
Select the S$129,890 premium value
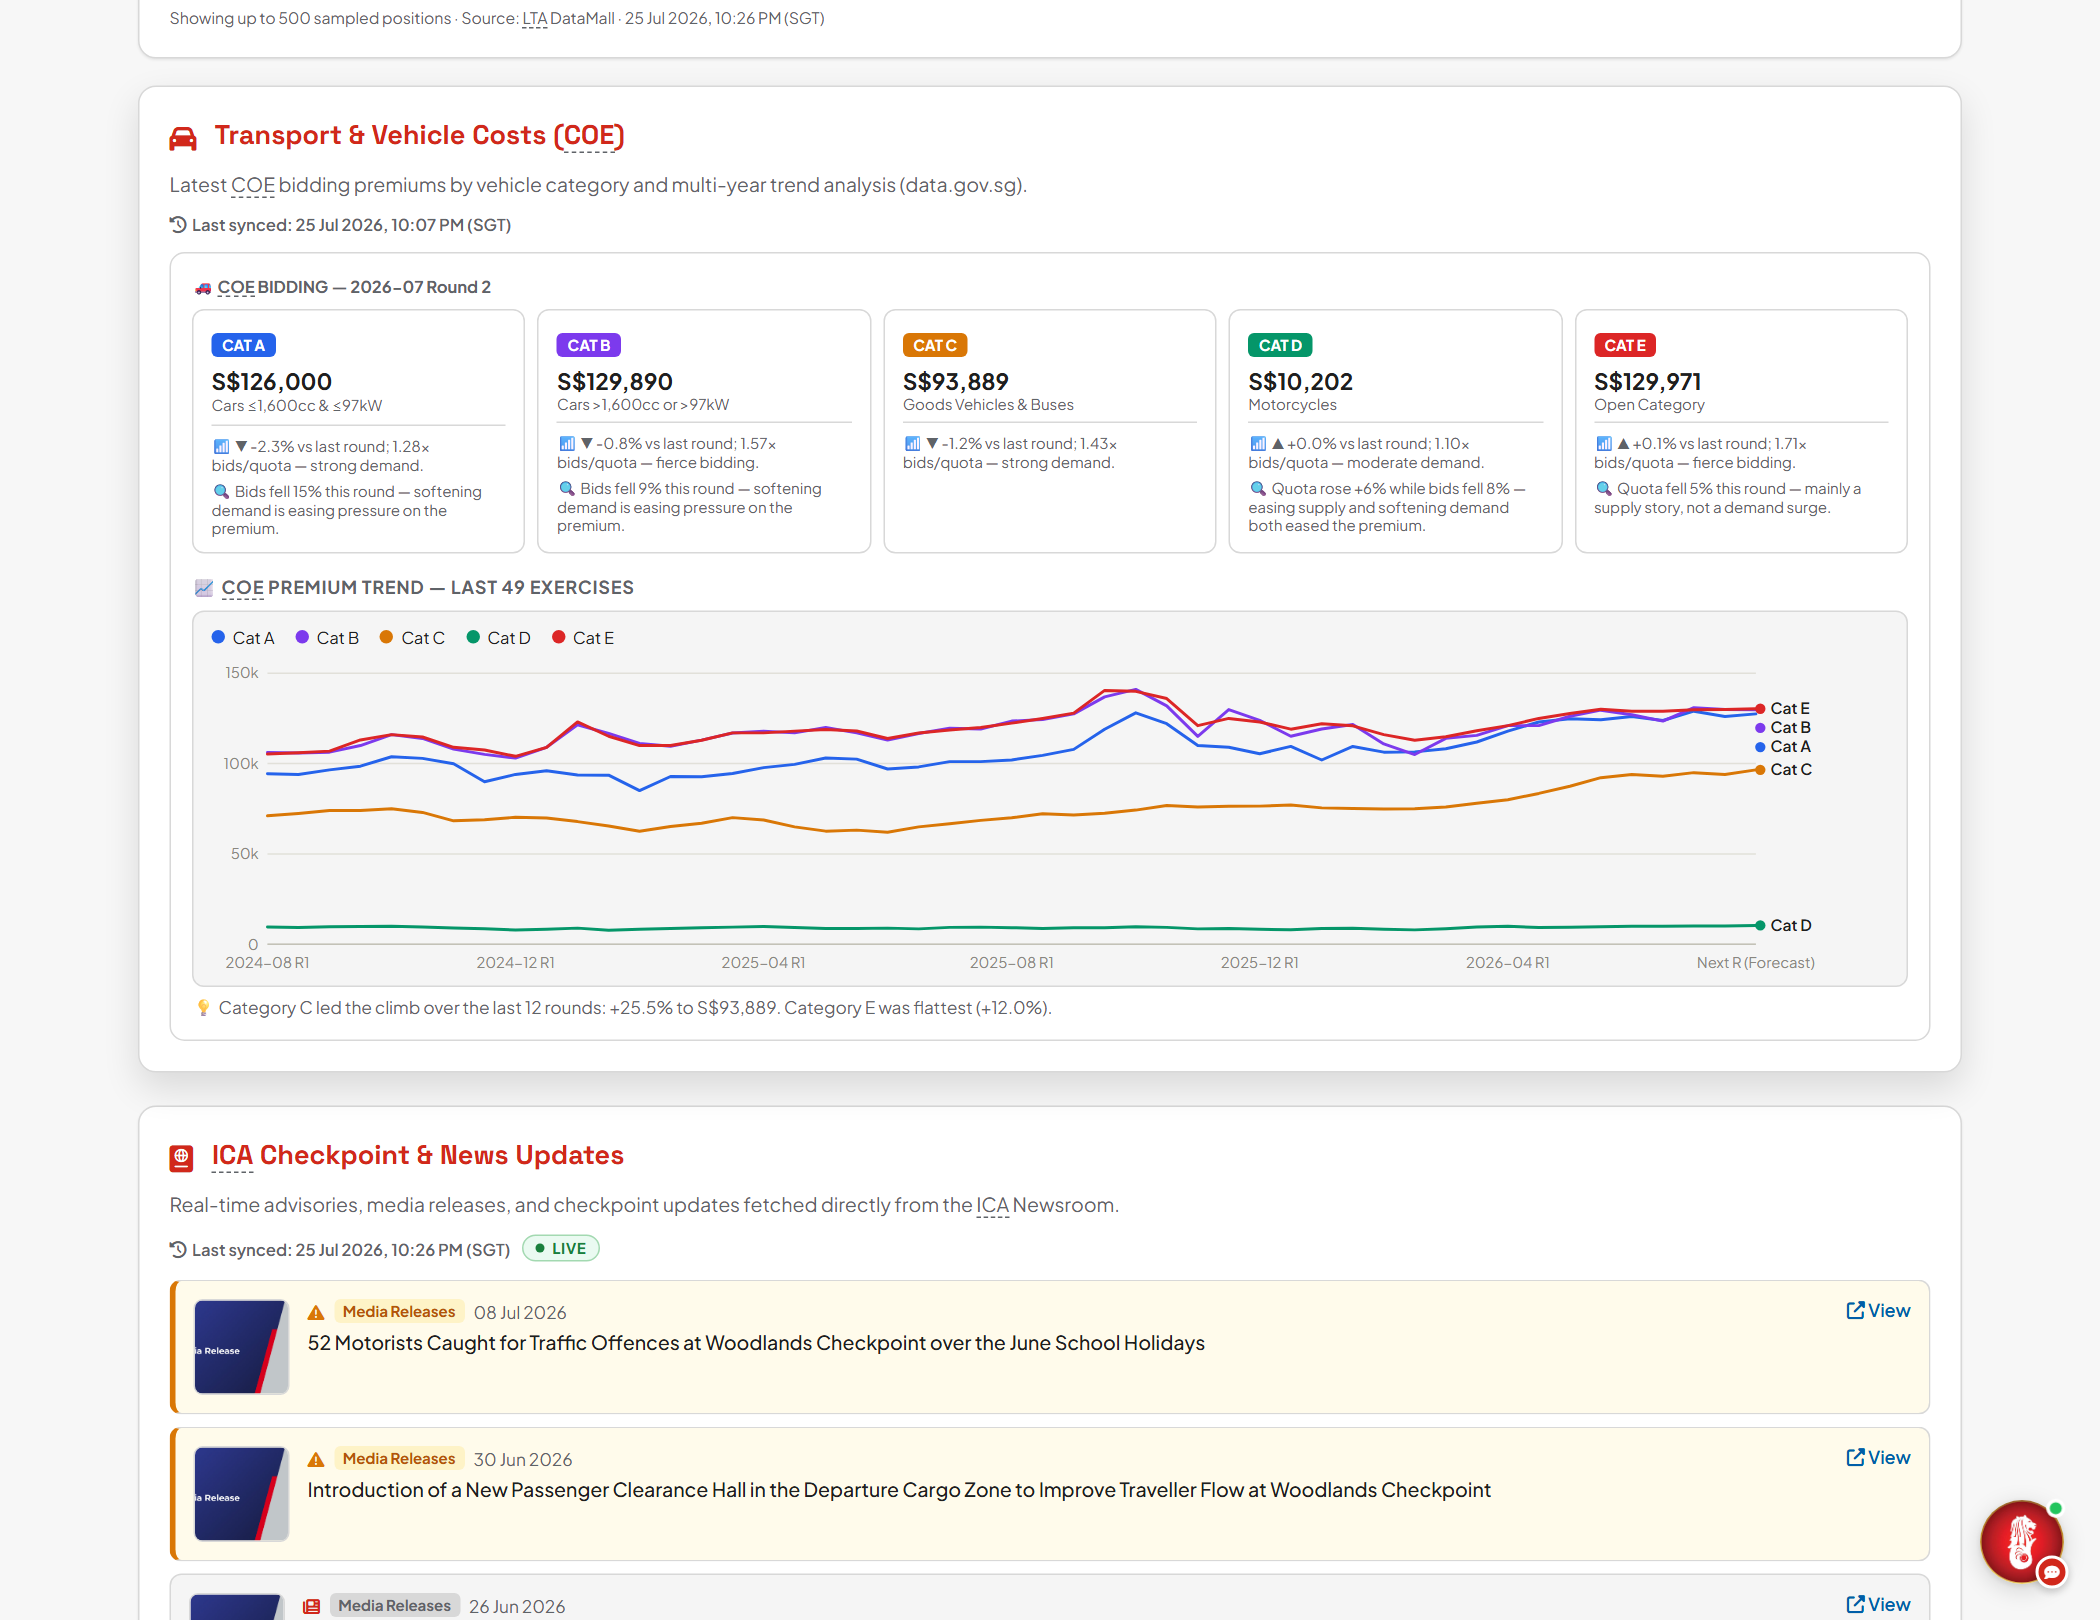(x=615, y=382)
